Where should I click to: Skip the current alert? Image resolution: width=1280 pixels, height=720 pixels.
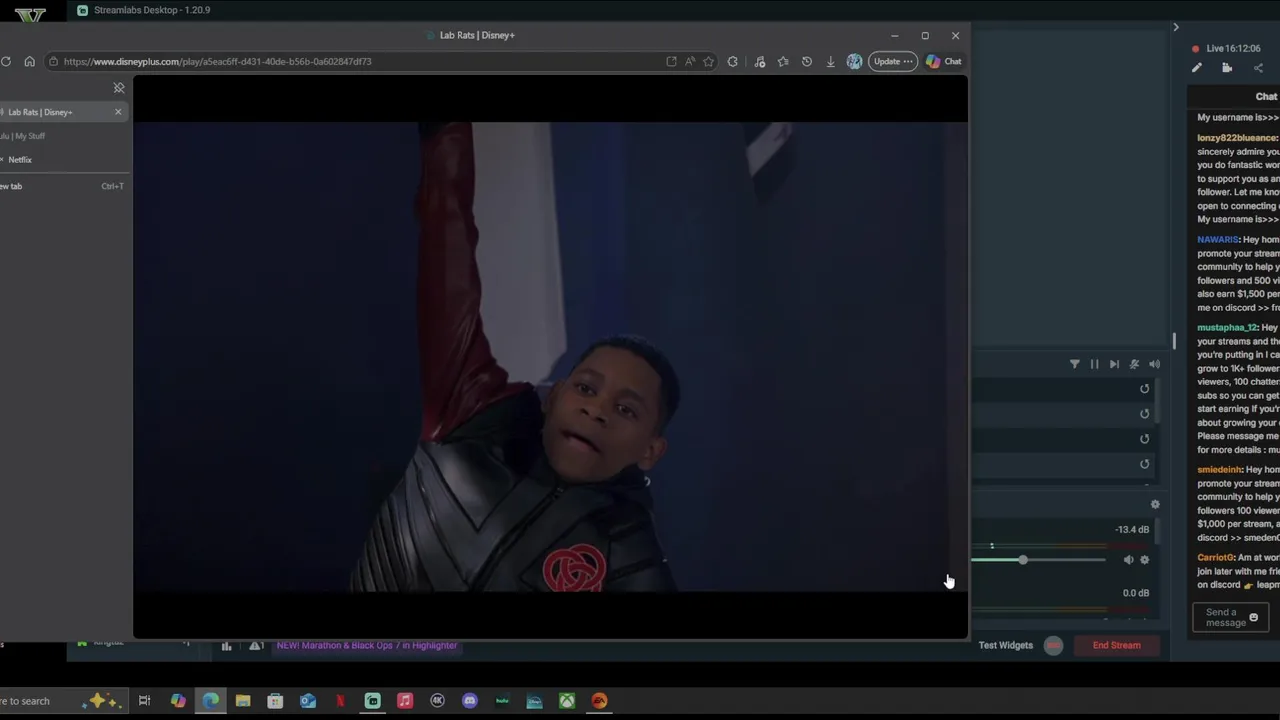click(x=1114, y=364)
